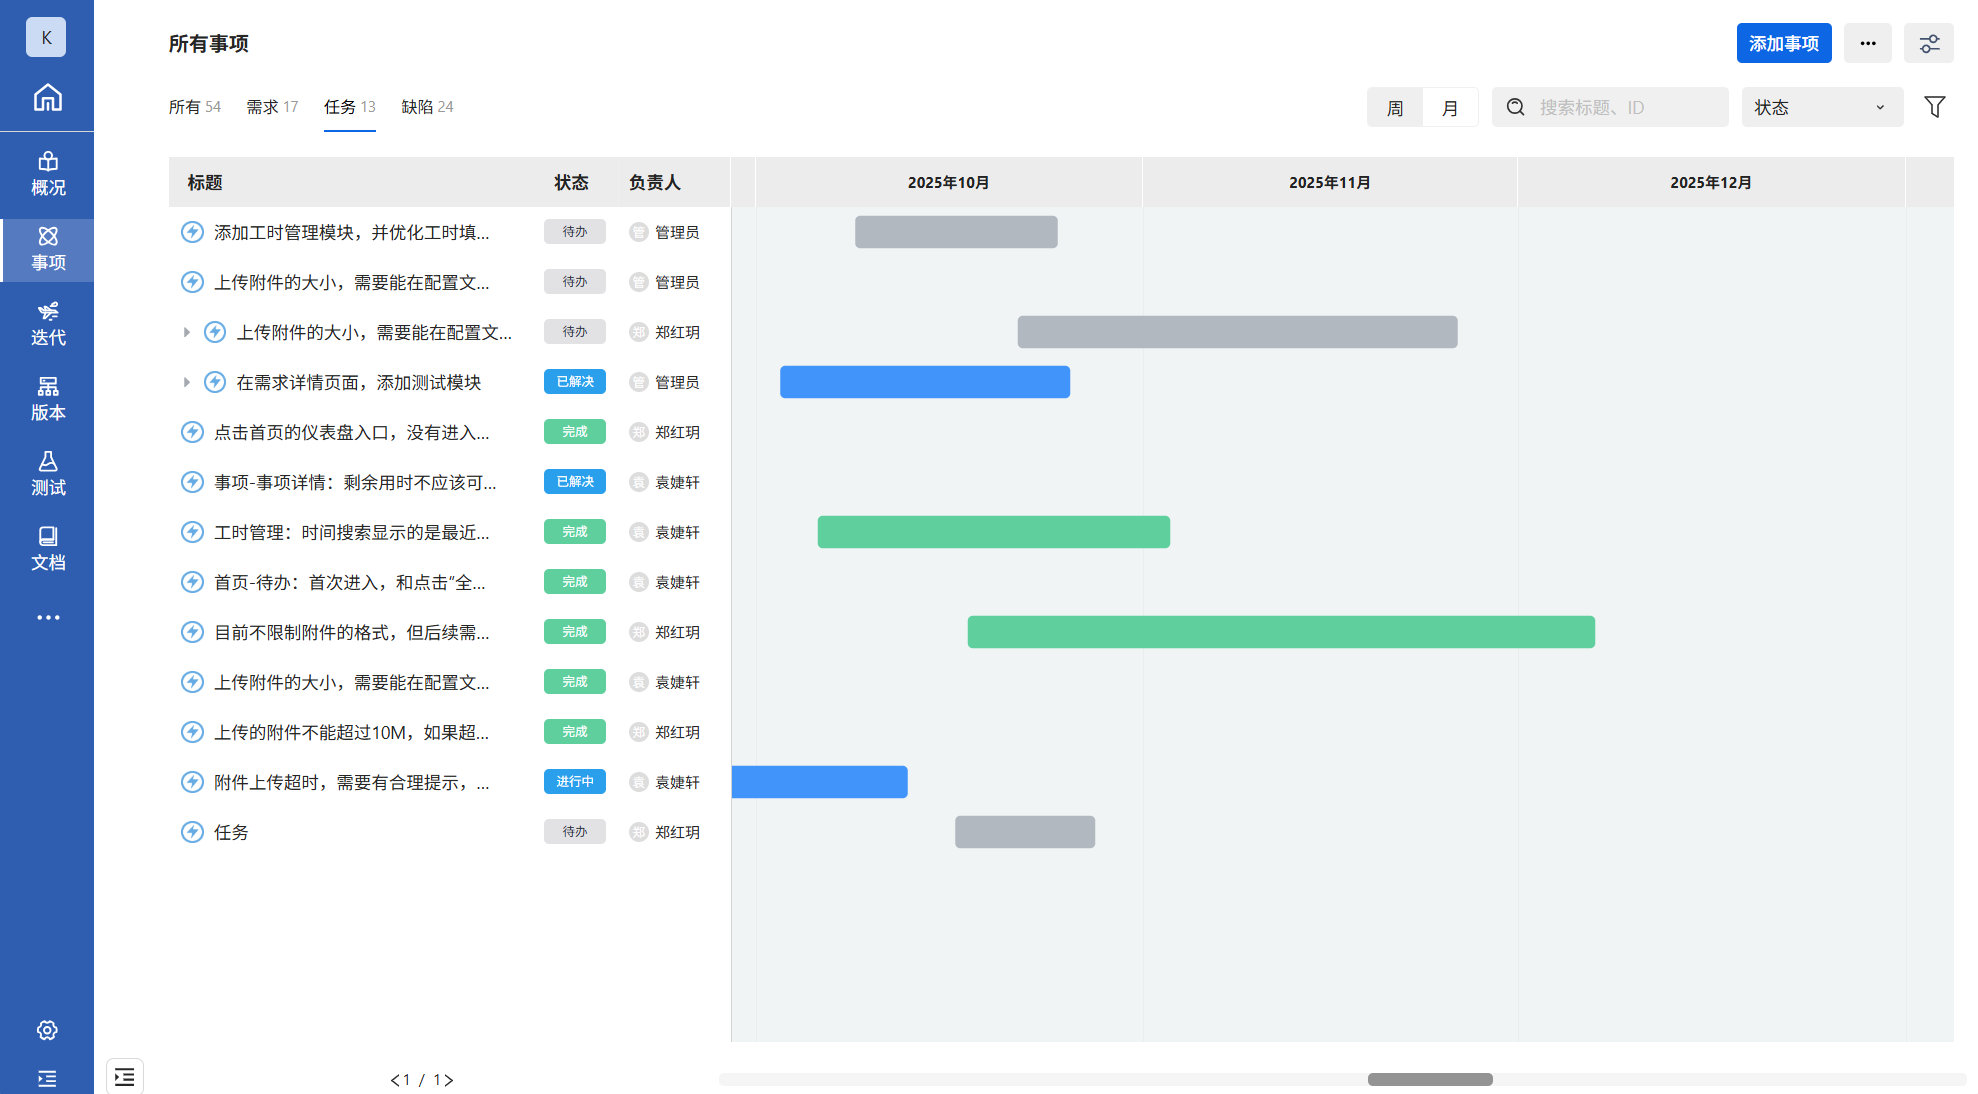Expand the 在需求详情页面 task row

[186, 382]
